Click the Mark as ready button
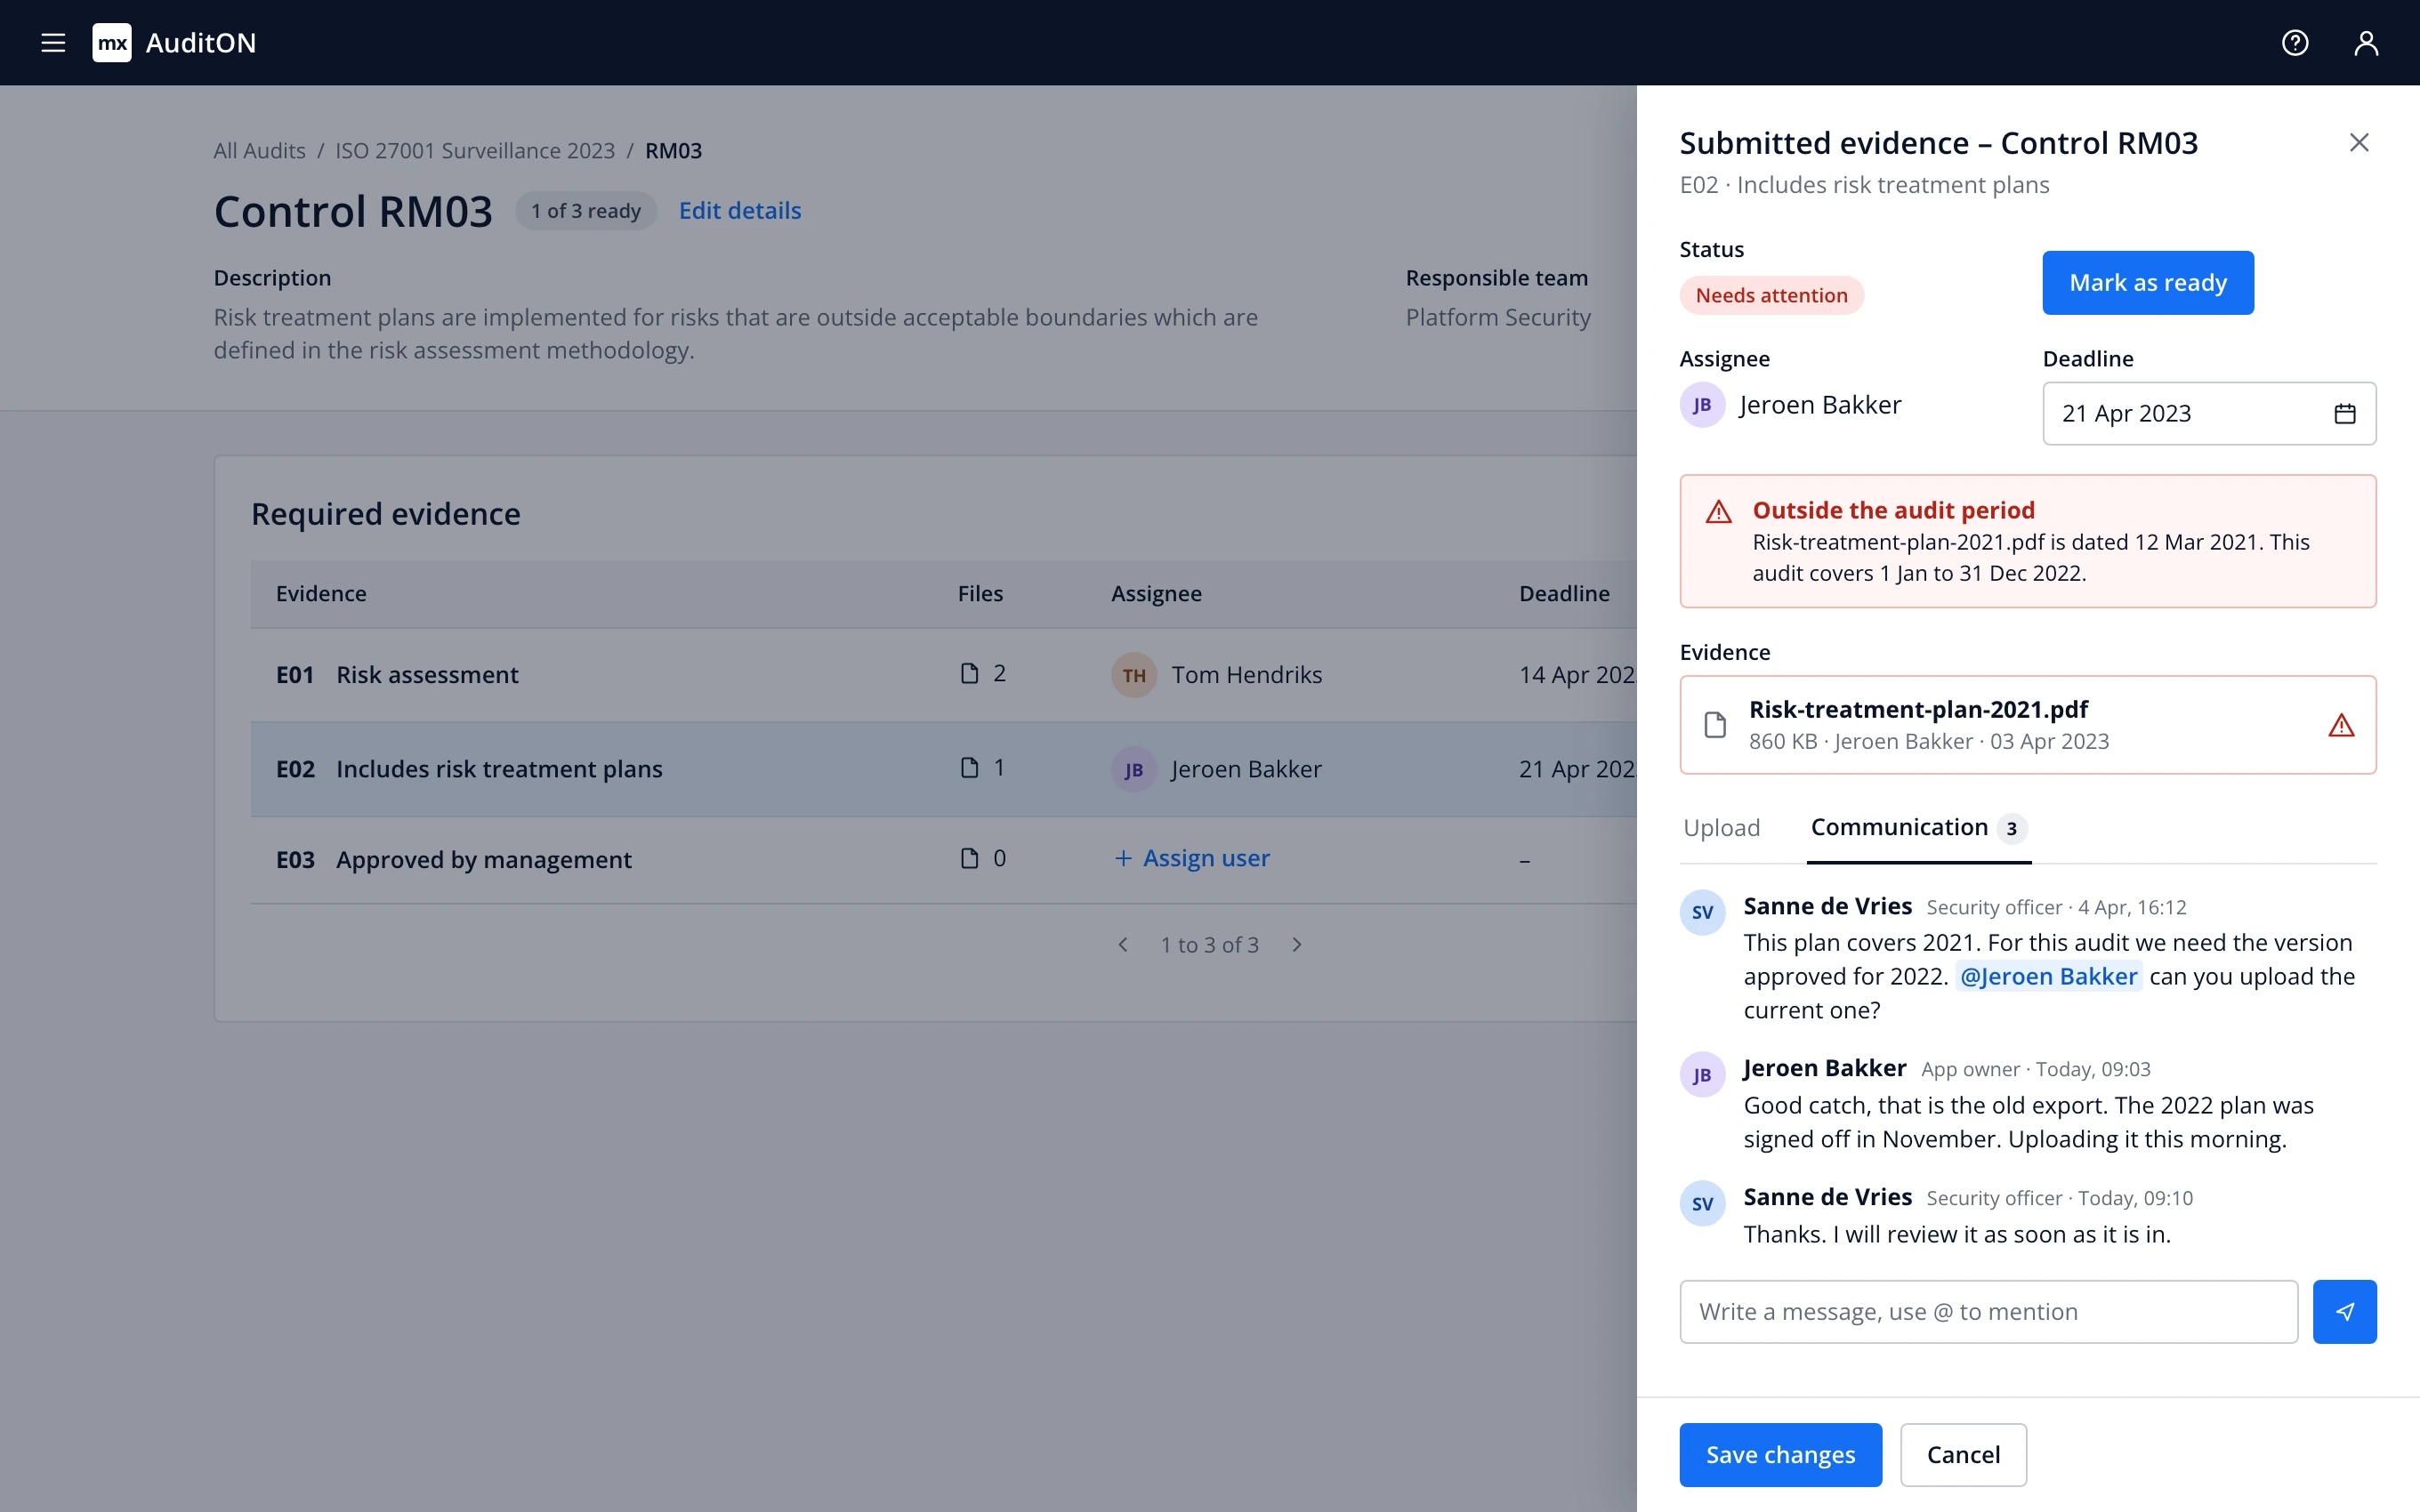2420x1512 pixels. [2148, 283]
